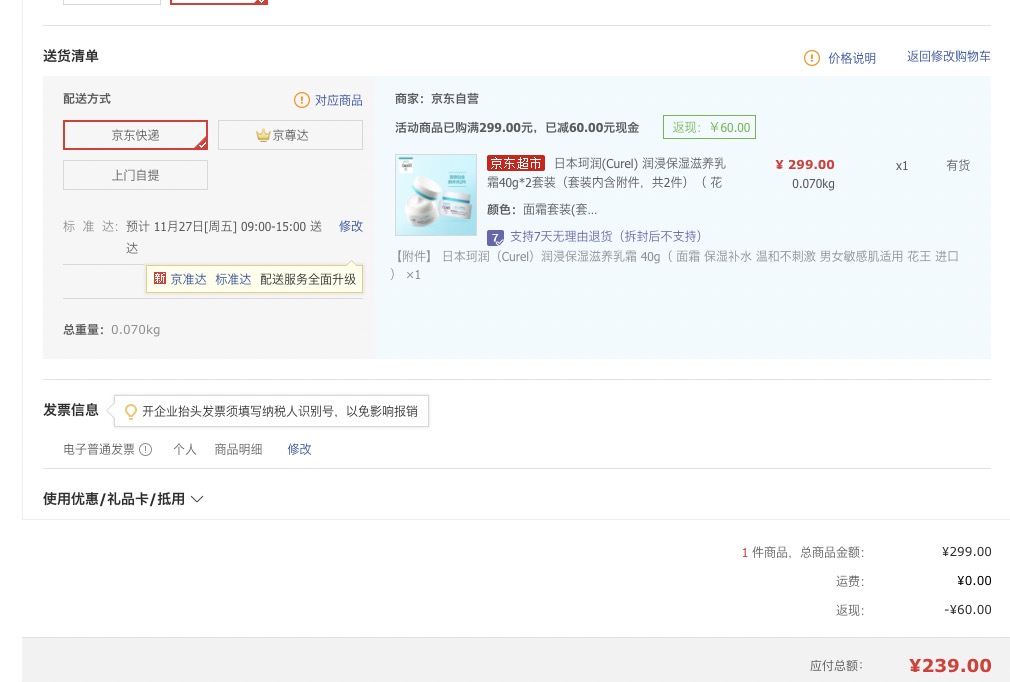This screenshot has height=682, width=1010.
Task: Click the orange 价格说明 info icon
Action: [812, 58]
